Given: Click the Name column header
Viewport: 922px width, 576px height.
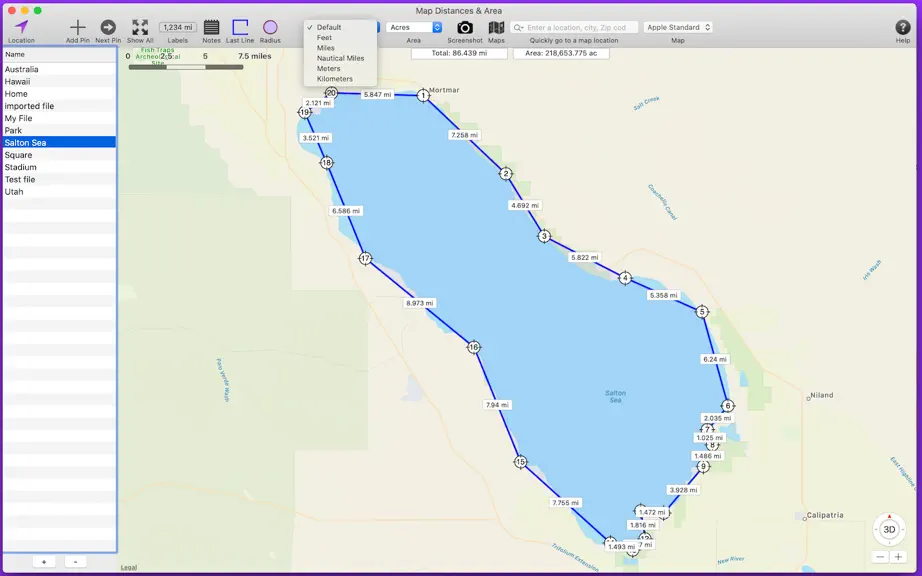Looking at the screenshot, I should pyautogui.click(x=59, y=55).
